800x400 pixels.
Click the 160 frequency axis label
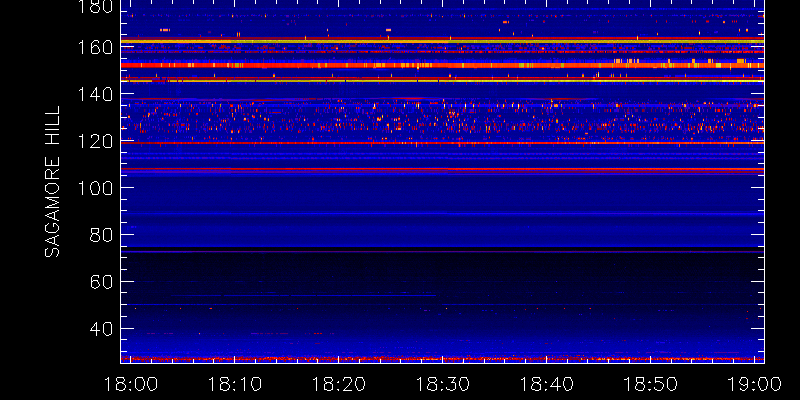[x=94, y=47]
